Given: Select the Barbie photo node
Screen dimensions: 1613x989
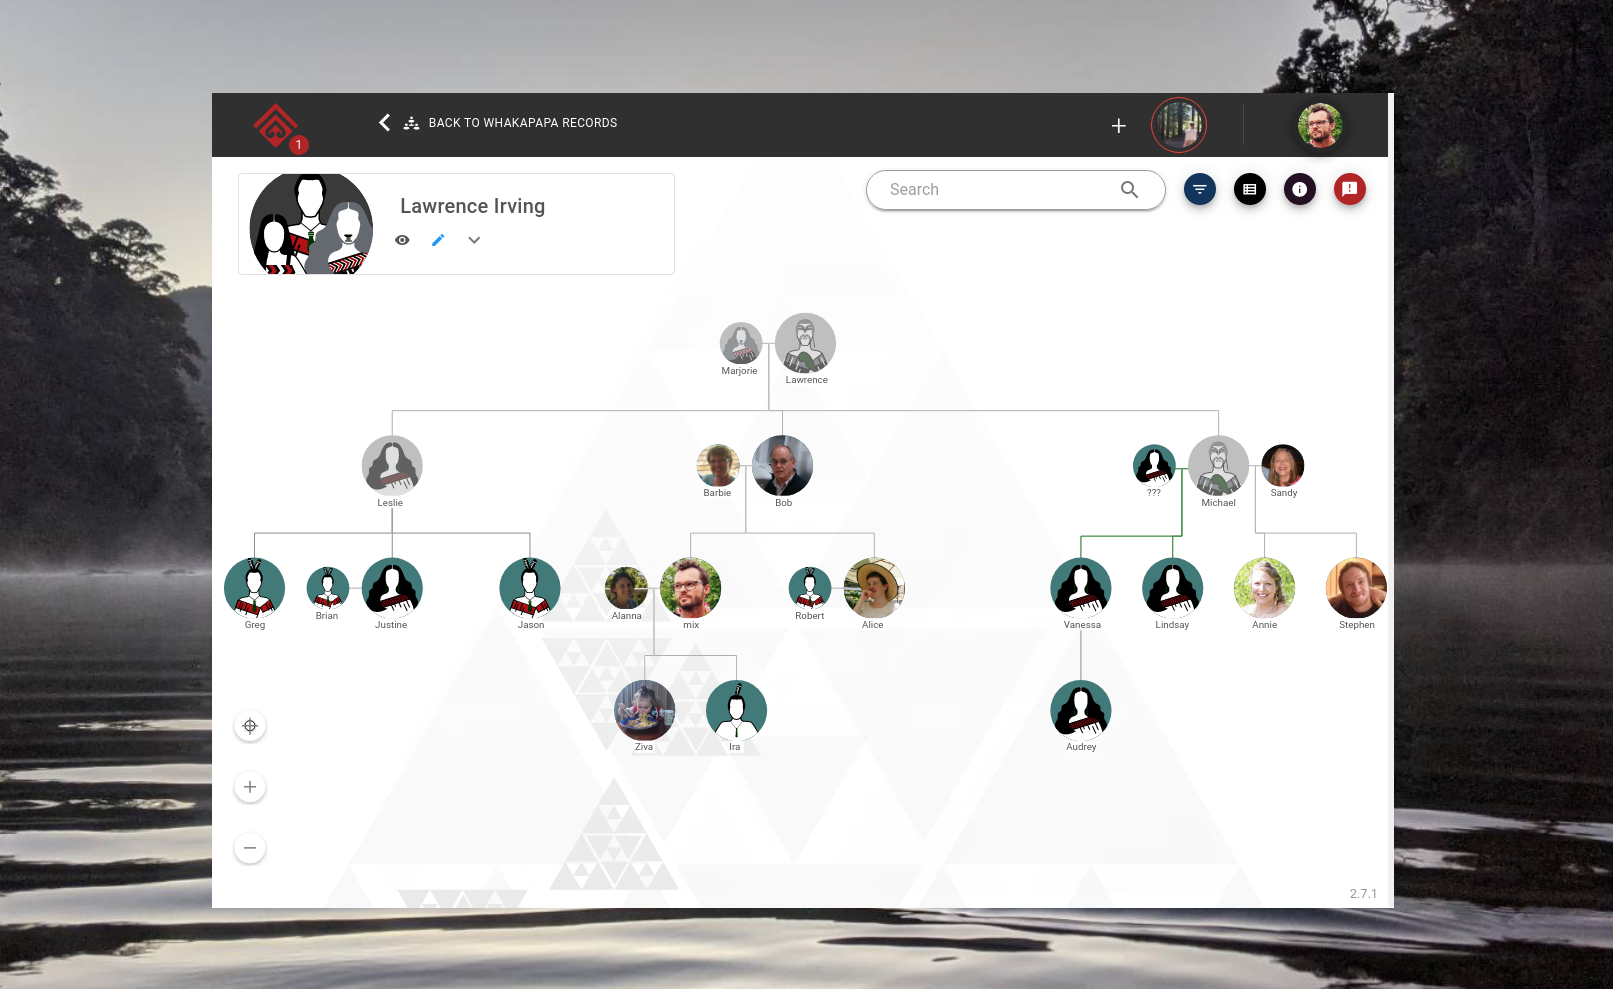Looking at the screenshot, I should pos(718,465).
